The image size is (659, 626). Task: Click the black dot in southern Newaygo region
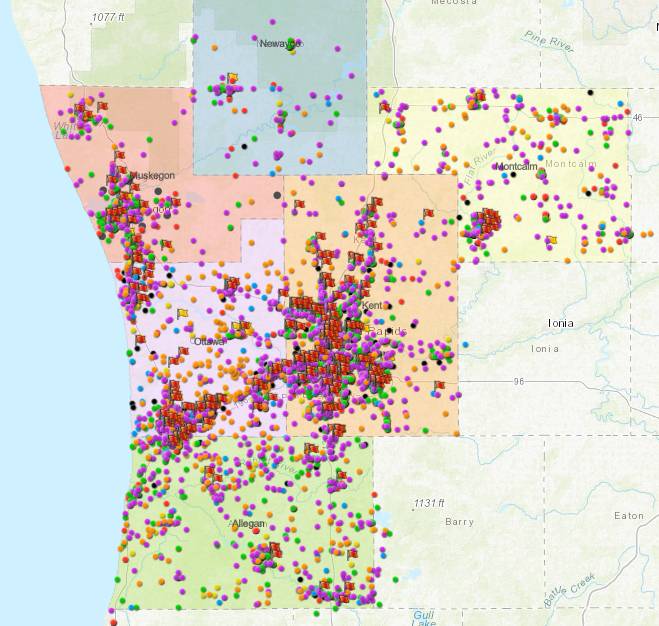tap(242, 148)
